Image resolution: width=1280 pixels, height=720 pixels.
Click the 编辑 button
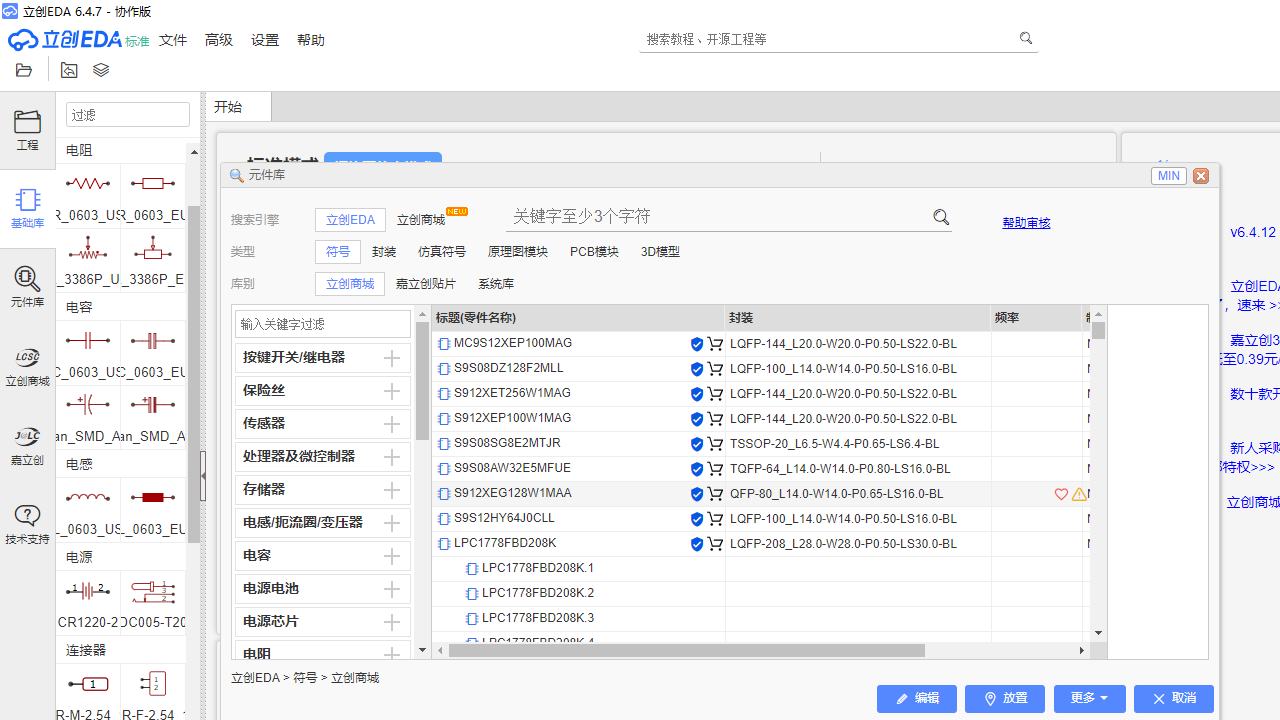pos(917,698)
